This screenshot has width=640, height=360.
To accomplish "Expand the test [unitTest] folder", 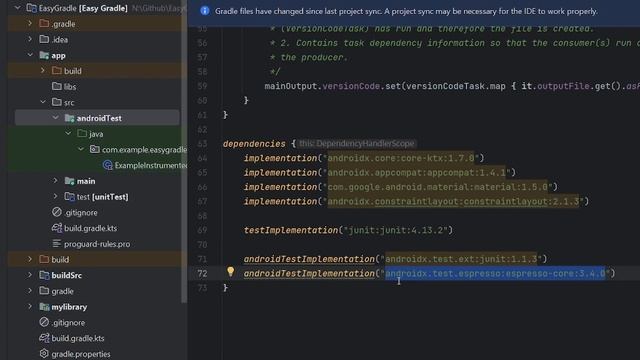I will click(56, 196).
